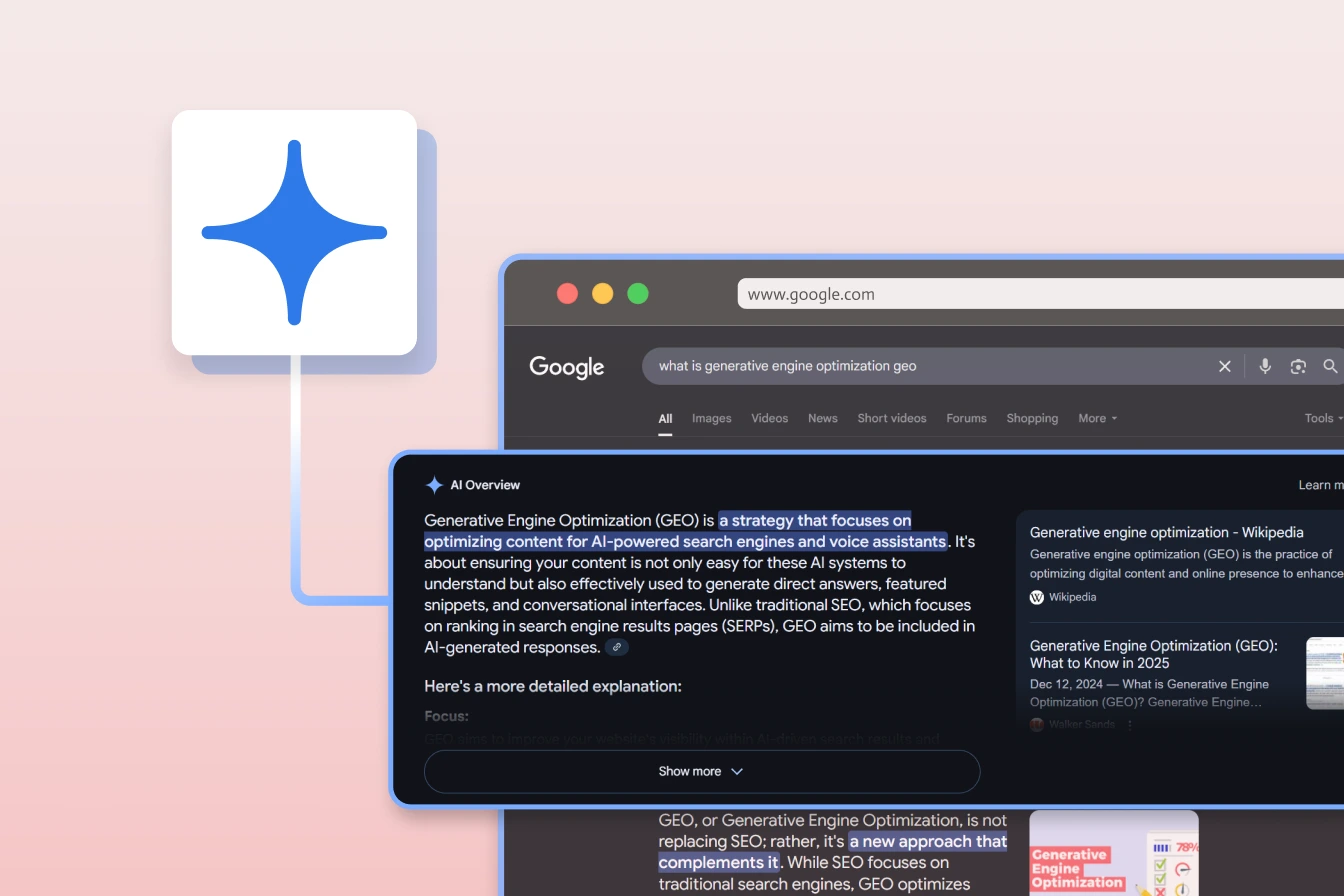Click the Wikipedia source icon

[1037, 597]
